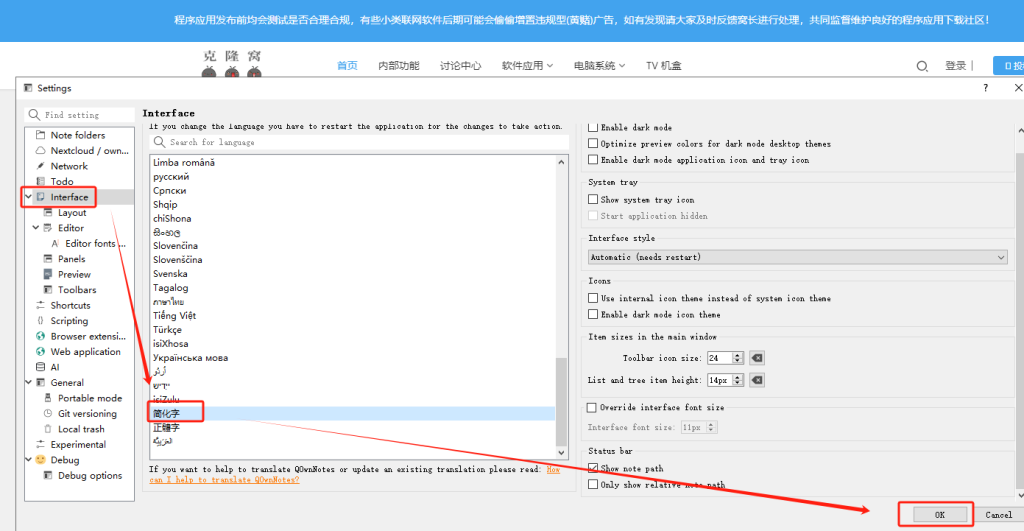
Task: Reset toolbar icon size button
Action: pos(757,358)
